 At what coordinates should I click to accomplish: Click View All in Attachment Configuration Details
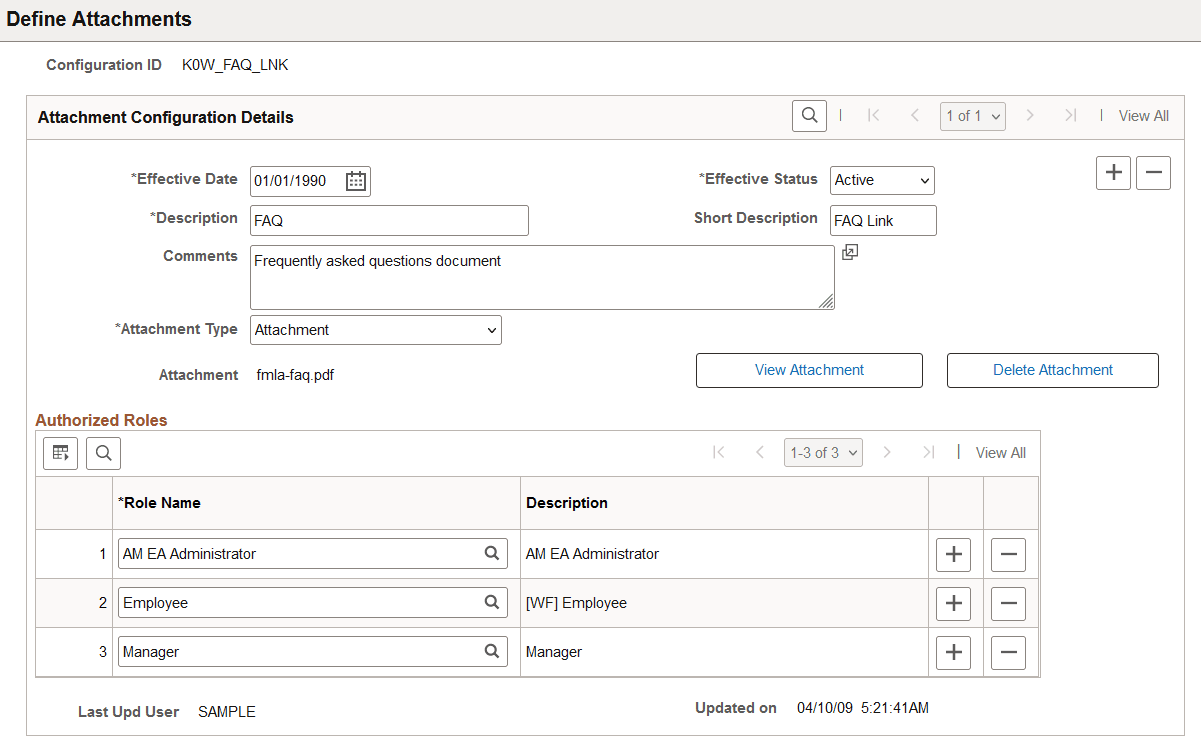click(1143, 115)
